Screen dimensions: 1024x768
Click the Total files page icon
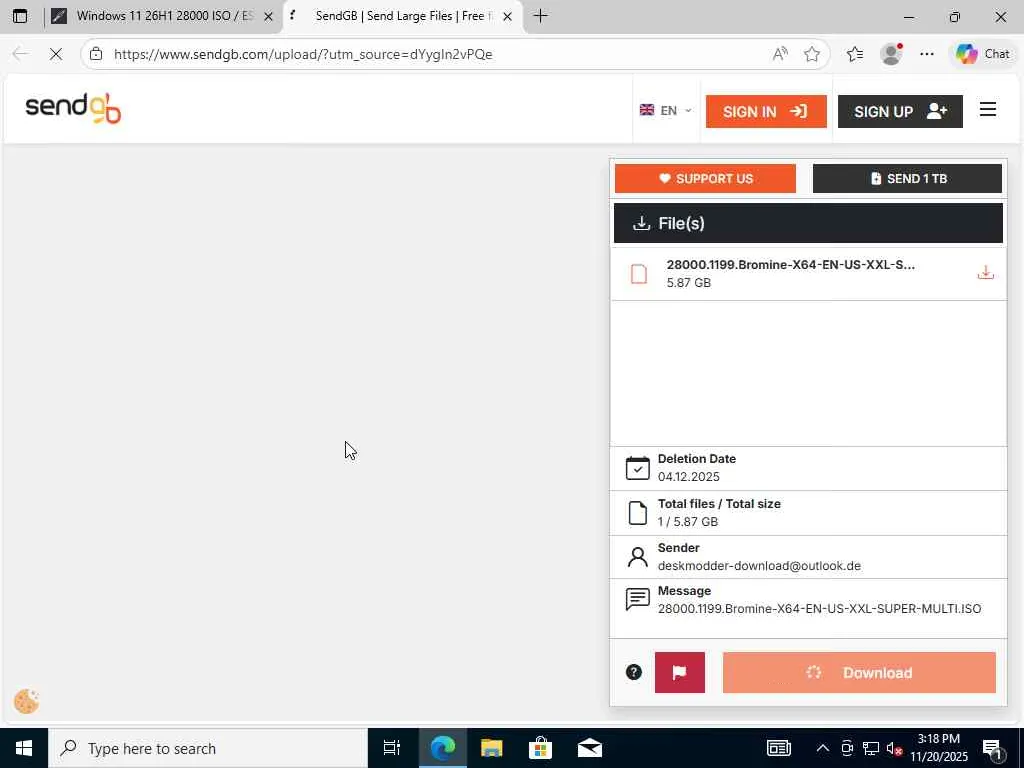[637, 513]
